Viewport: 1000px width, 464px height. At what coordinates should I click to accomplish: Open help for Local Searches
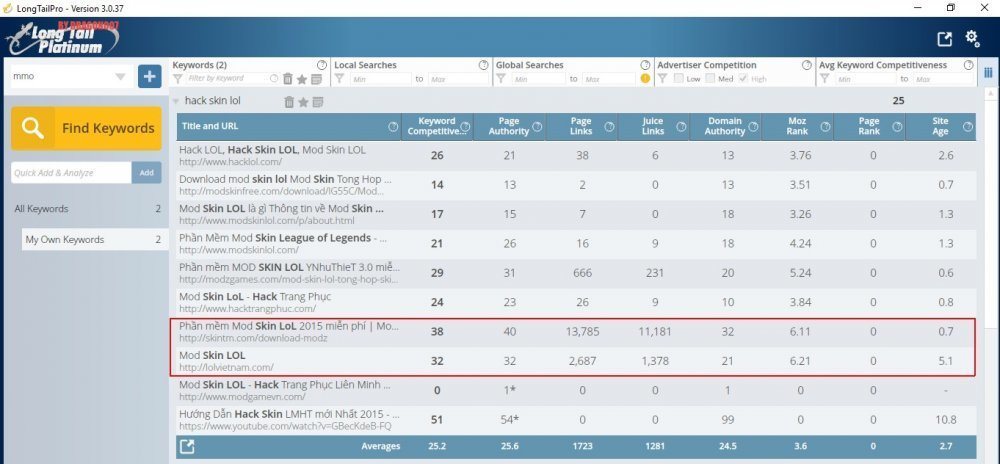coord(483,65)
